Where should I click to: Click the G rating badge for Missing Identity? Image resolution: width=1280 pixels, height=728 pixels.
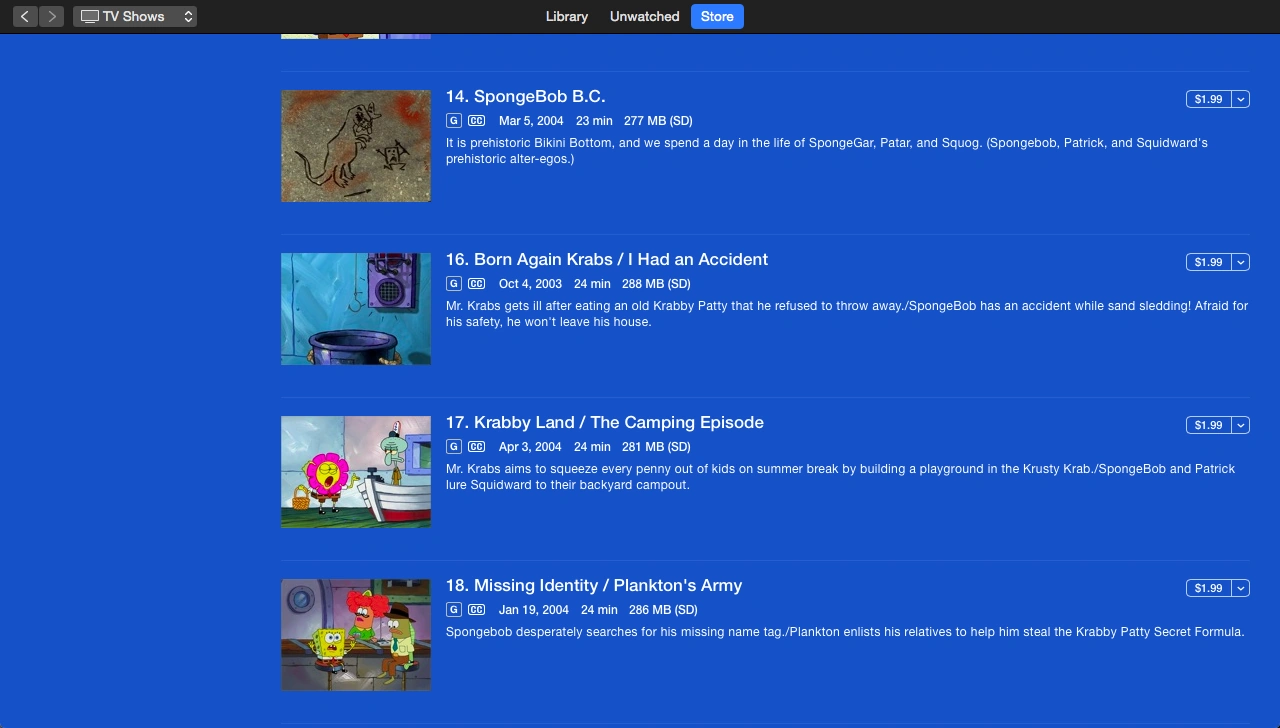pyautogui.click(x=454, y=610)
